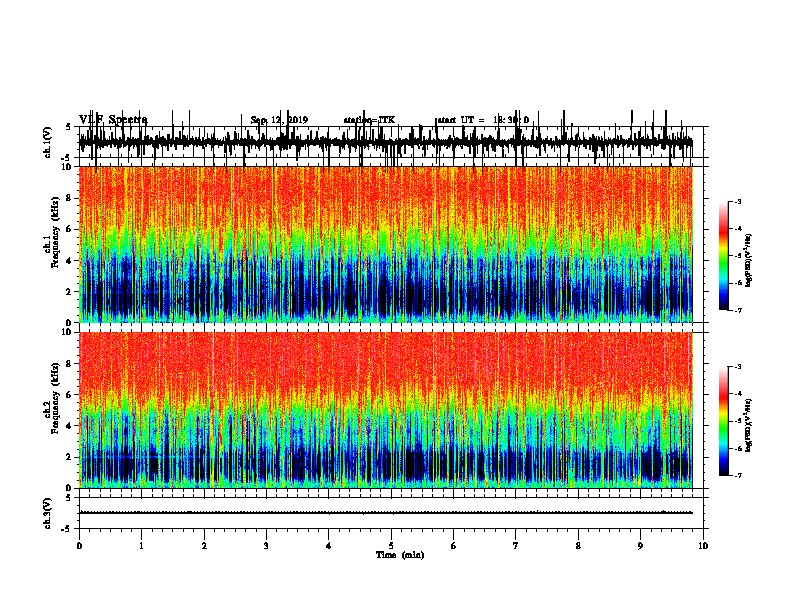Click inside the ch.2 spectrogram panel

[386, 410]
